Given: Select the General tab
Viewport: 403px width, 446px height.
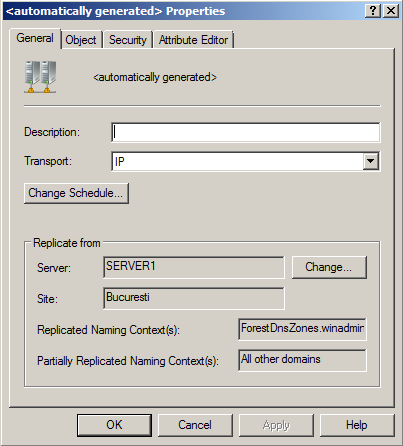Looking at the screenshot, I should (35, 38).
